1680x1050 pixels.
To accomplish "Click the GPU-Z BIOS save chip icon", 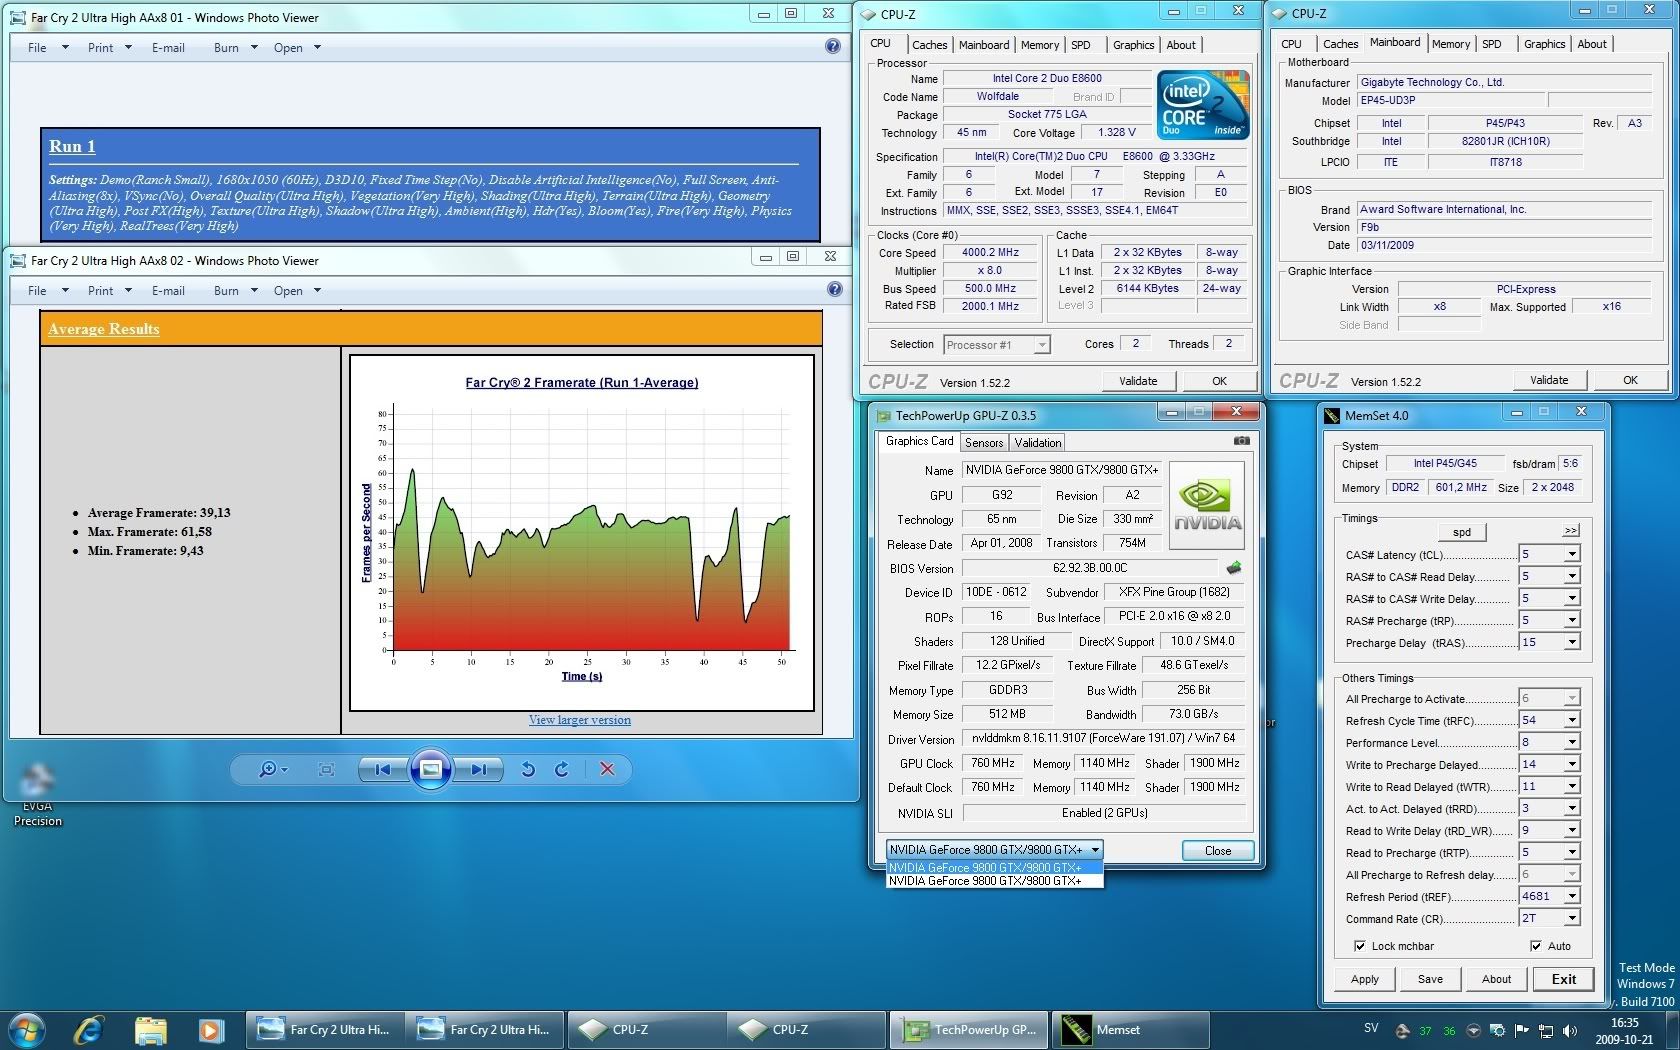I will pyautogui.click(x=1234, y=567).
